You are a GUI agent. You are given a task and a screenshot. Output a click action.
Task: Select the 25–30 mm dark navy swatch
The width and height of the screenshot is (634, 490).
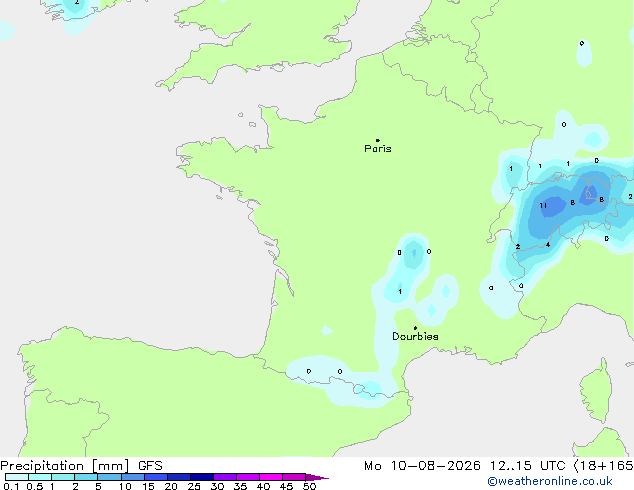pyautogui.click(x=201, y=477)
